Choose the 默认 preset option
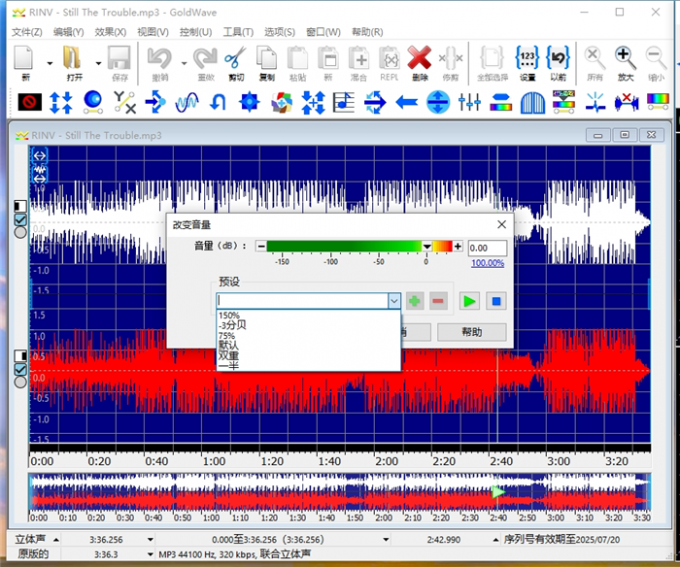This screenshot has width=680, height=567. coord(308,346)
